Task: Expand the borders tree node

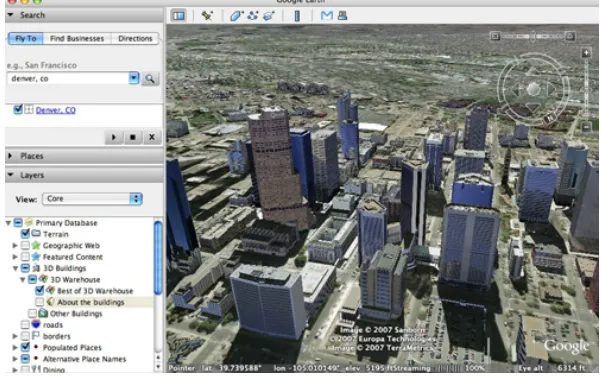Action: (15, 336)
